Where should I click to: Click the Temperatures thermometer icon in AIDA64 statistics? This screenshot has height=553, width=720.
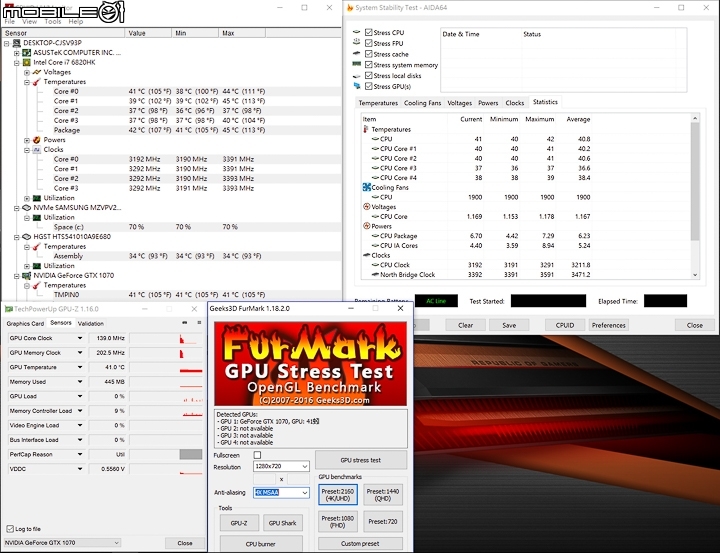(x=366, y=129)
